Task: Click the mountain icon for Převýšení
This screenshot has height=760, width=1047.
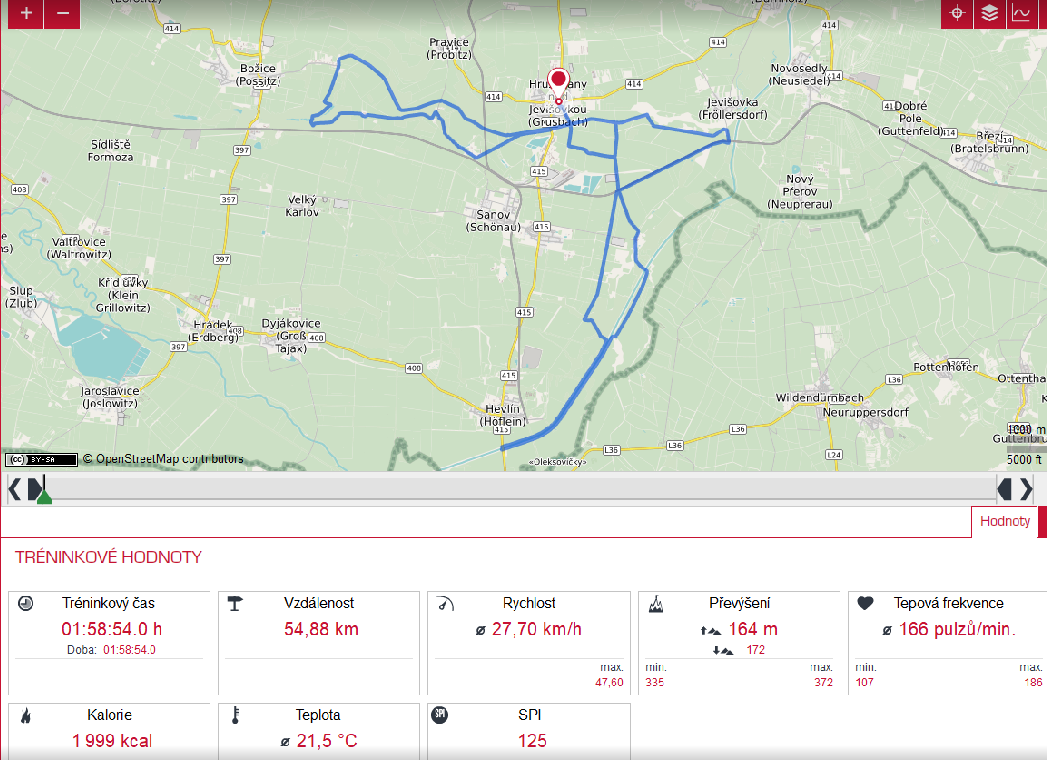Action: coord(656,603)
